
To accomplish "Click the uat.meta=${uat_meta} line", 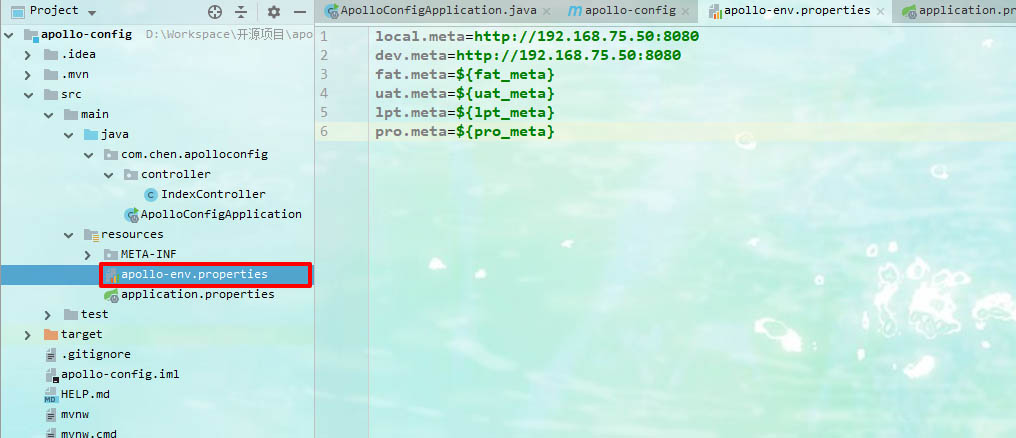I will pos(465,93).
